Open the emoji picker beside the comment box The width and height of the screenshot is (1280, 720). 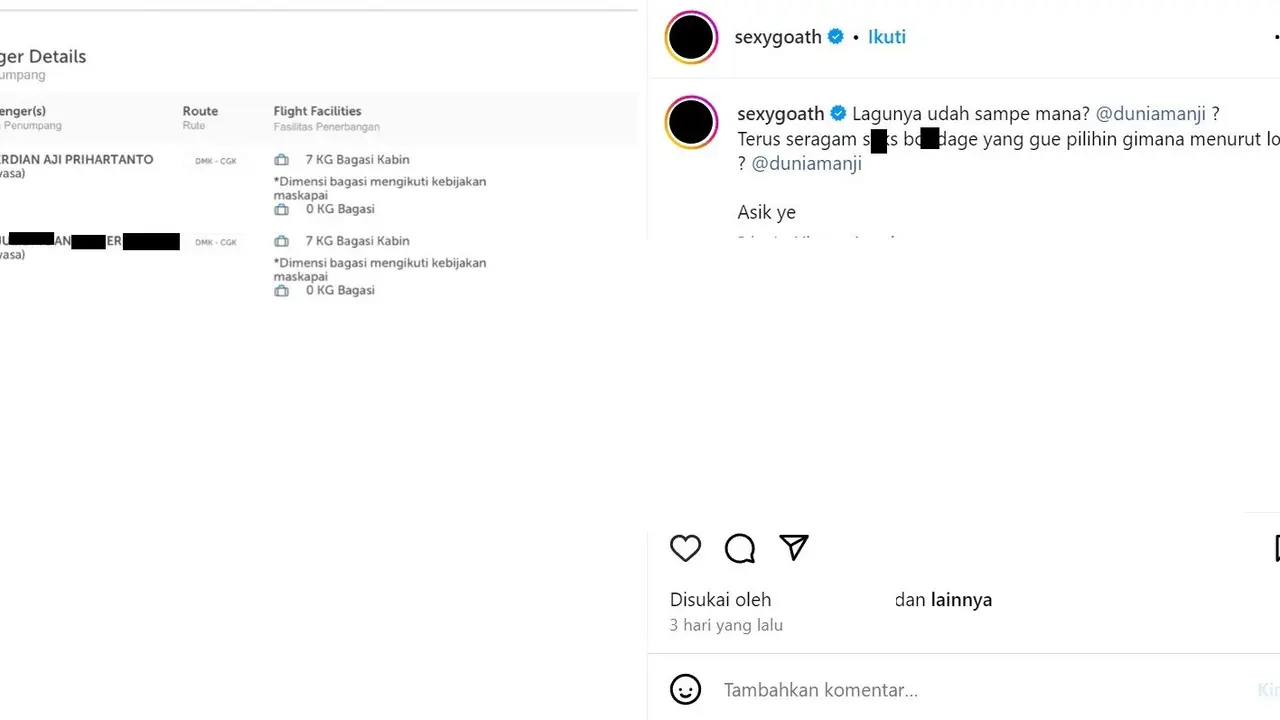tap(685, 689)
